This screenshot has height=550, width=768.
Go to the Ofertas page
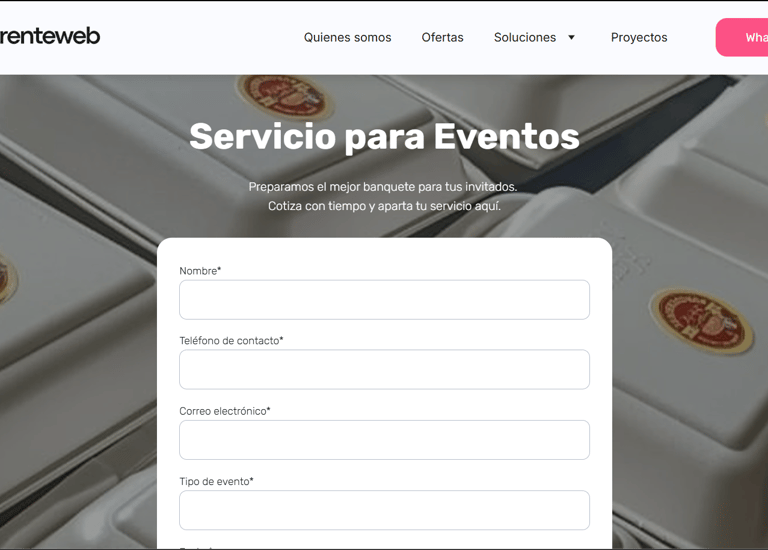[x=442, y=37]
